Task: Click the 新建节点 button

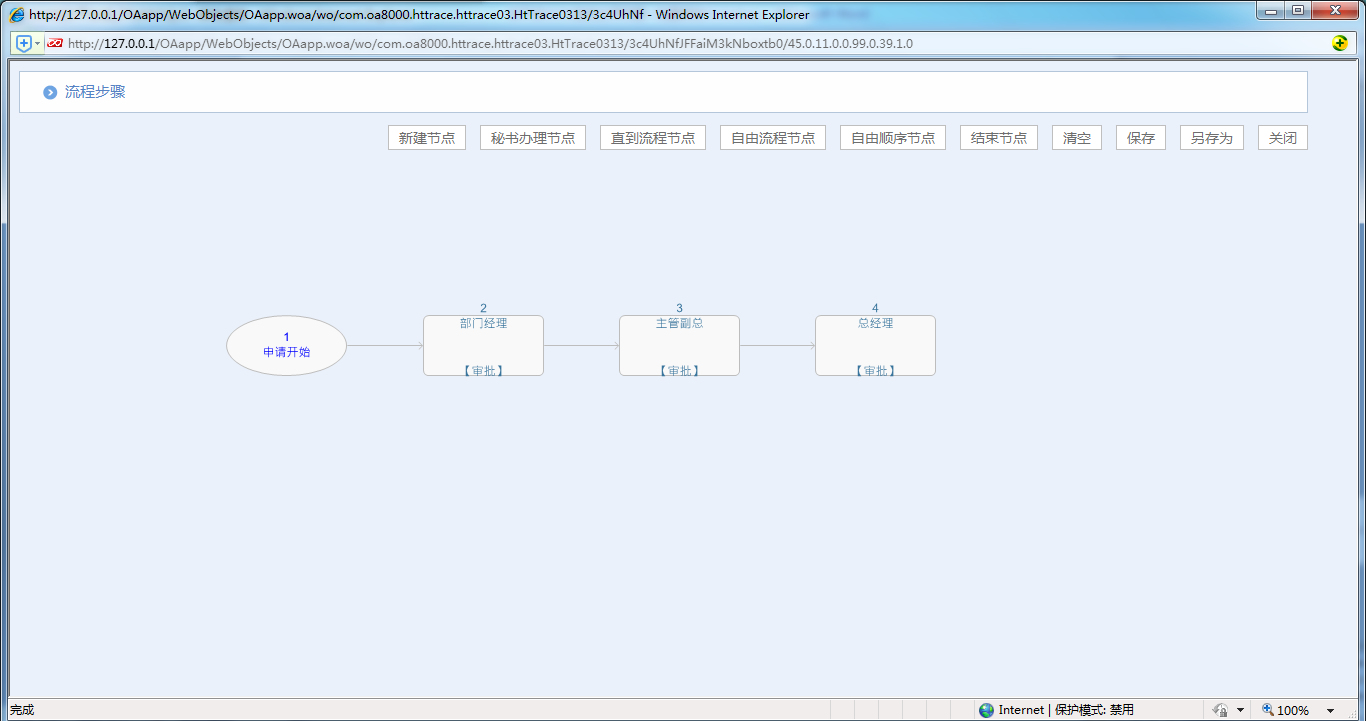Action: pos(427,138)
